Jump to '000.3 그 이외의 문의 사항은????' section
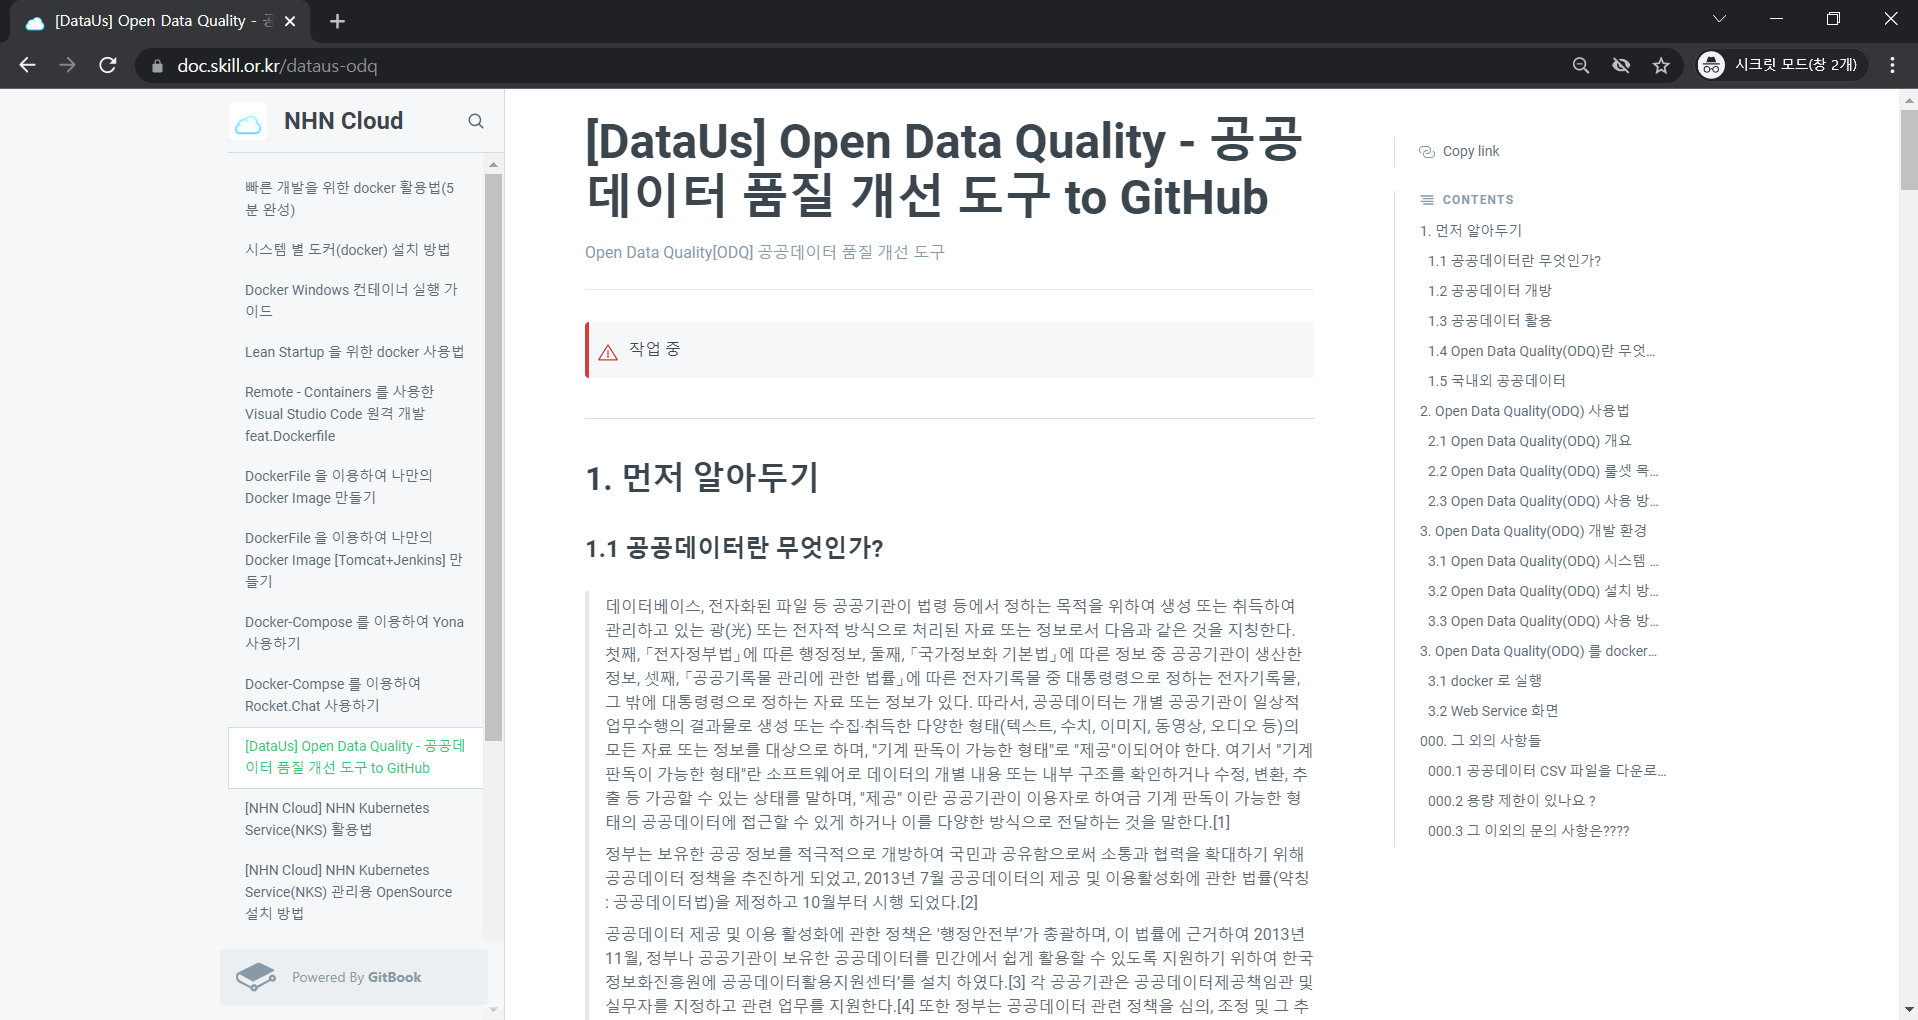Viewport: 1918px width, 1020px height. (x=1528, y=831)
